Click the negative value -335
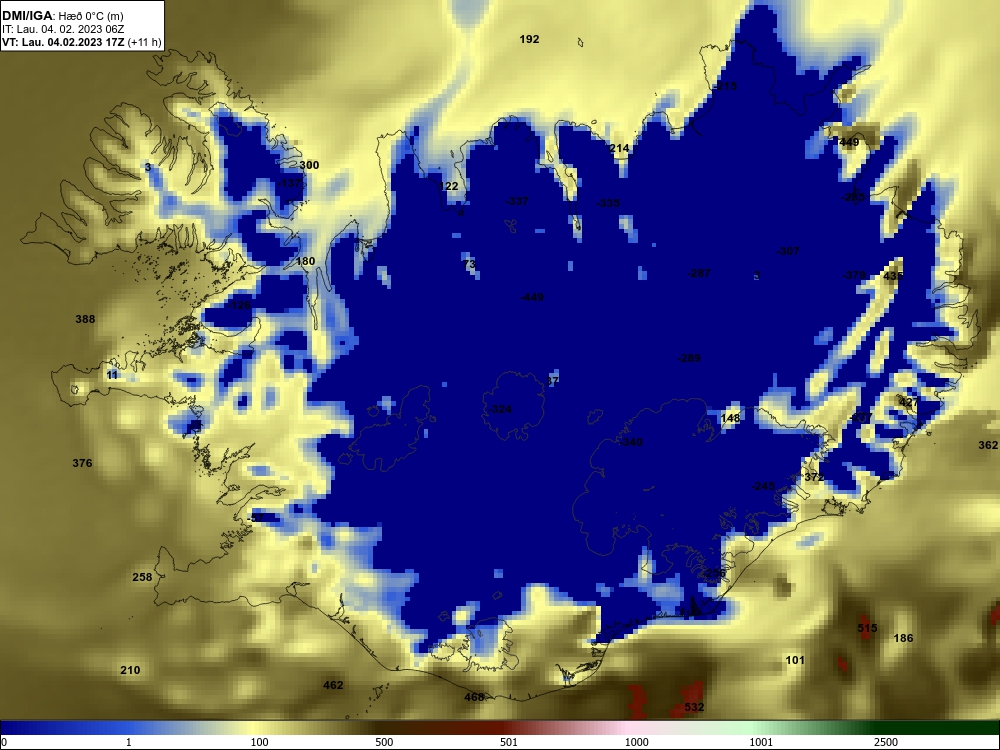 click(x=608, y=203)
